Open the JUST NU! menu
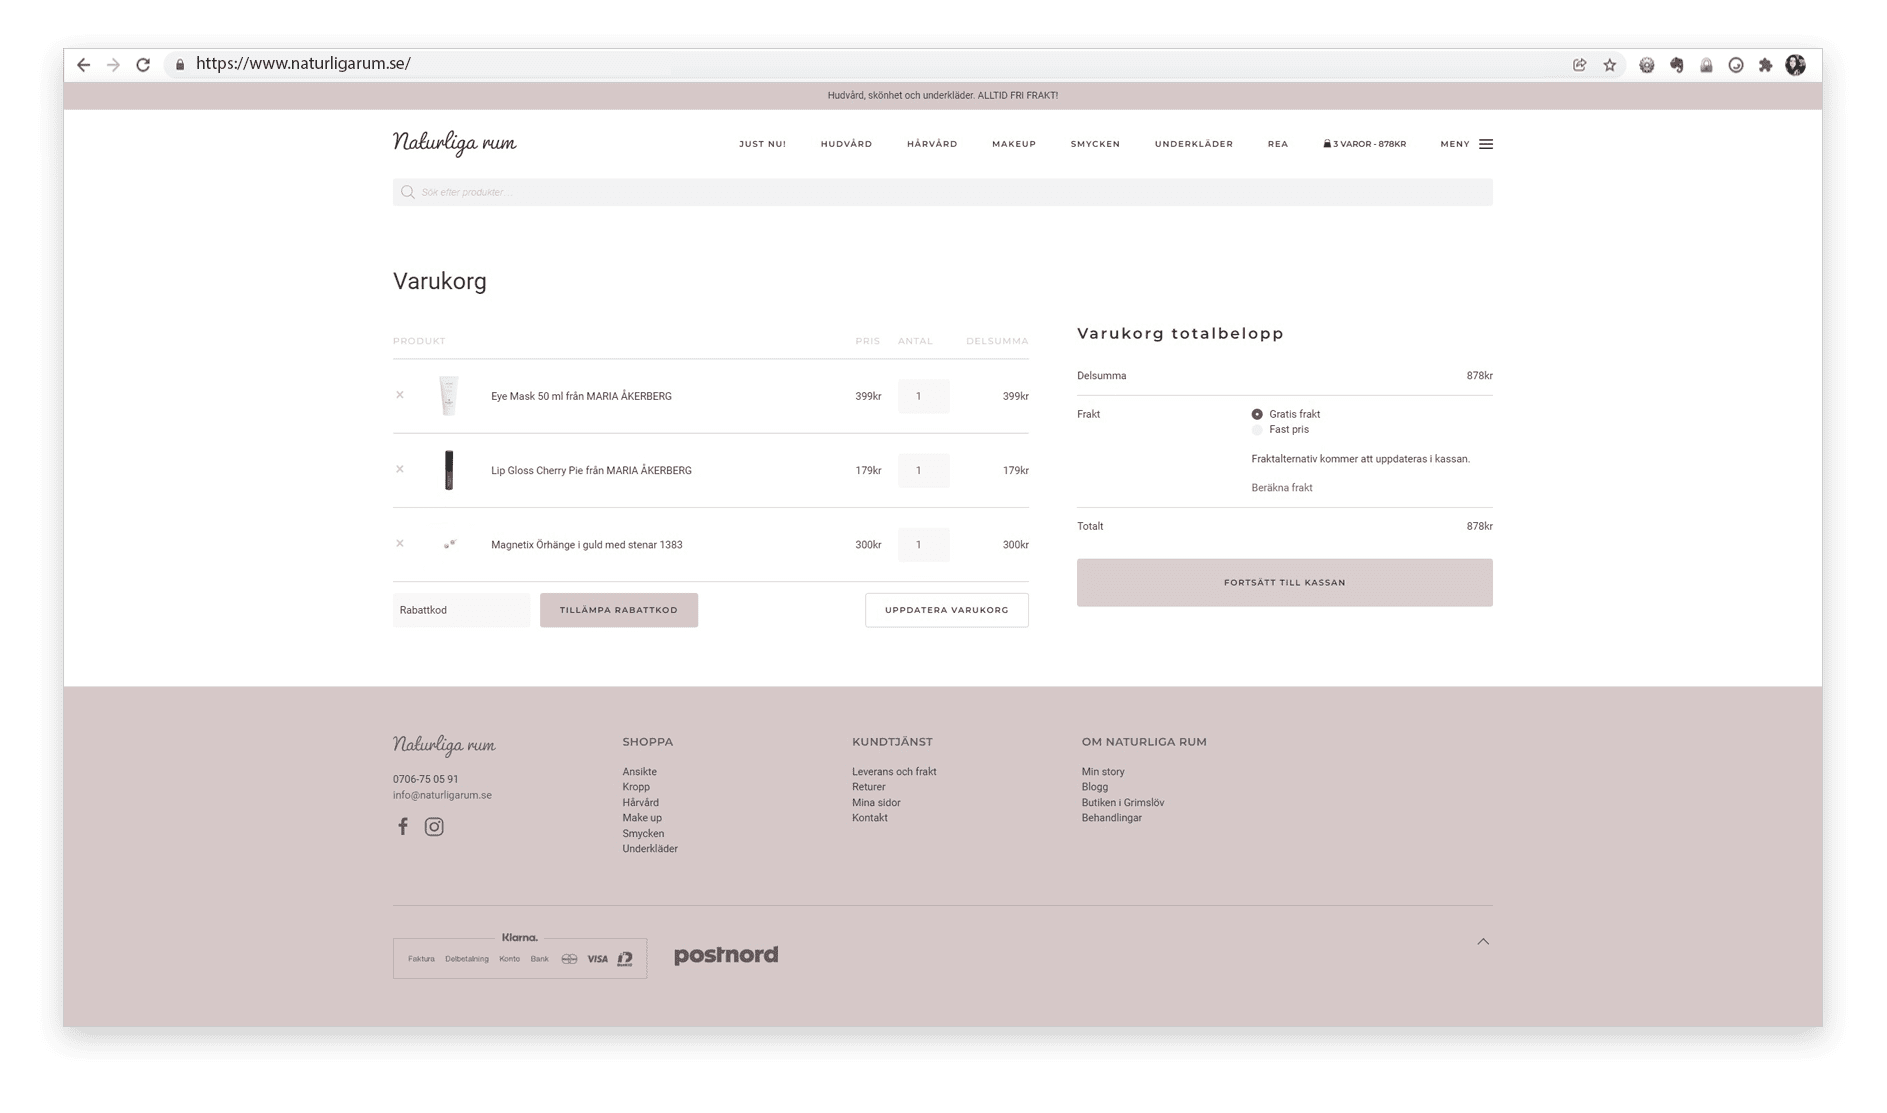This screenshot has height=1113, width=1887. [762, 144]
